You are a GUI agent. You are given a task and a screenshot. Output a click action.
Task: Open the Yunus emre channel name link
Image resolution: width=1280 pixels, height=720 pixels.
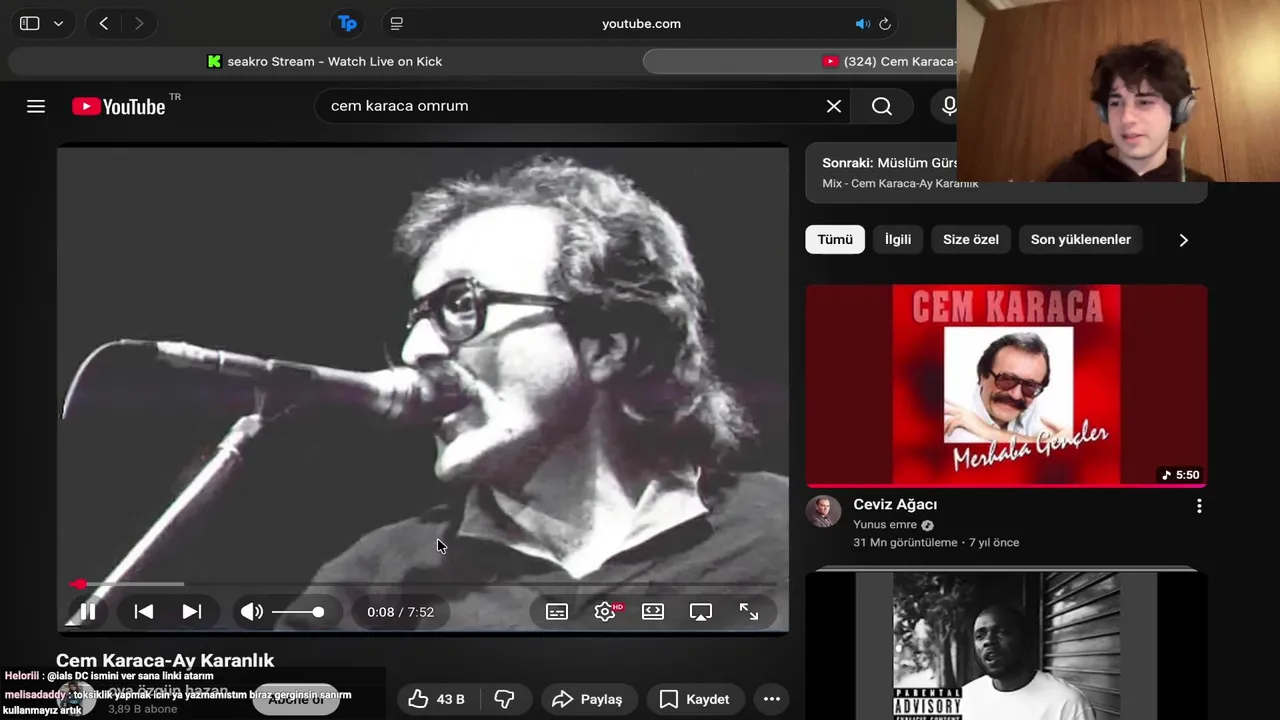(x=885, y=525)
